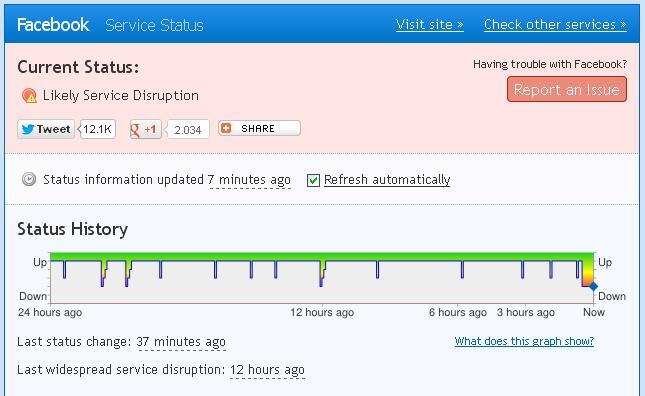Open the Visit site link
This screenshot has height=396, width=645.
[x=429, y=25]
